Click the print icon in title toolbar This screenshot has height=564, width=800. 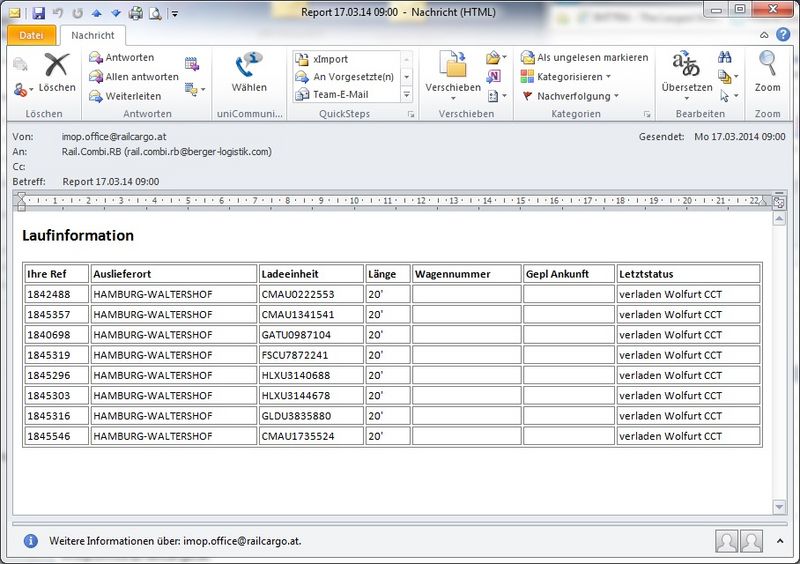[136, 13]
